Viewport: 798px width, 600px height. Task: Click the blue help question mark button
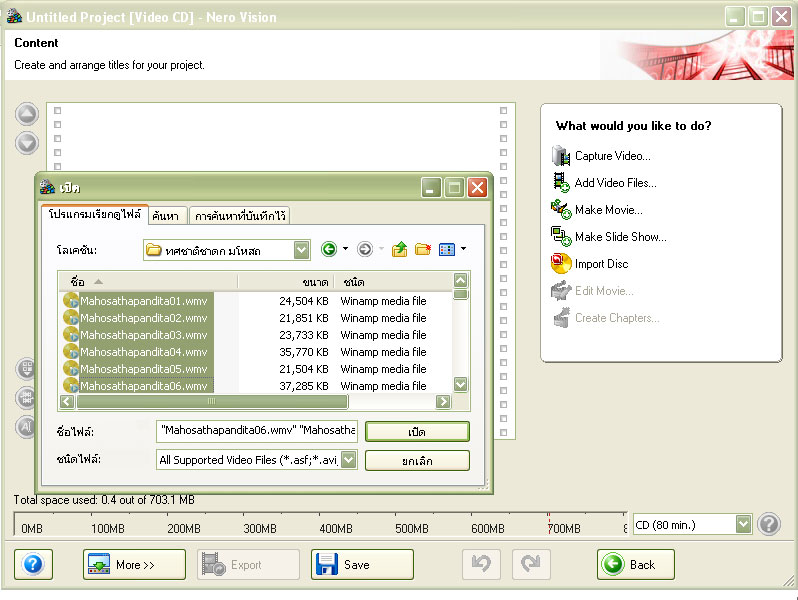click(x=33, y=564)
